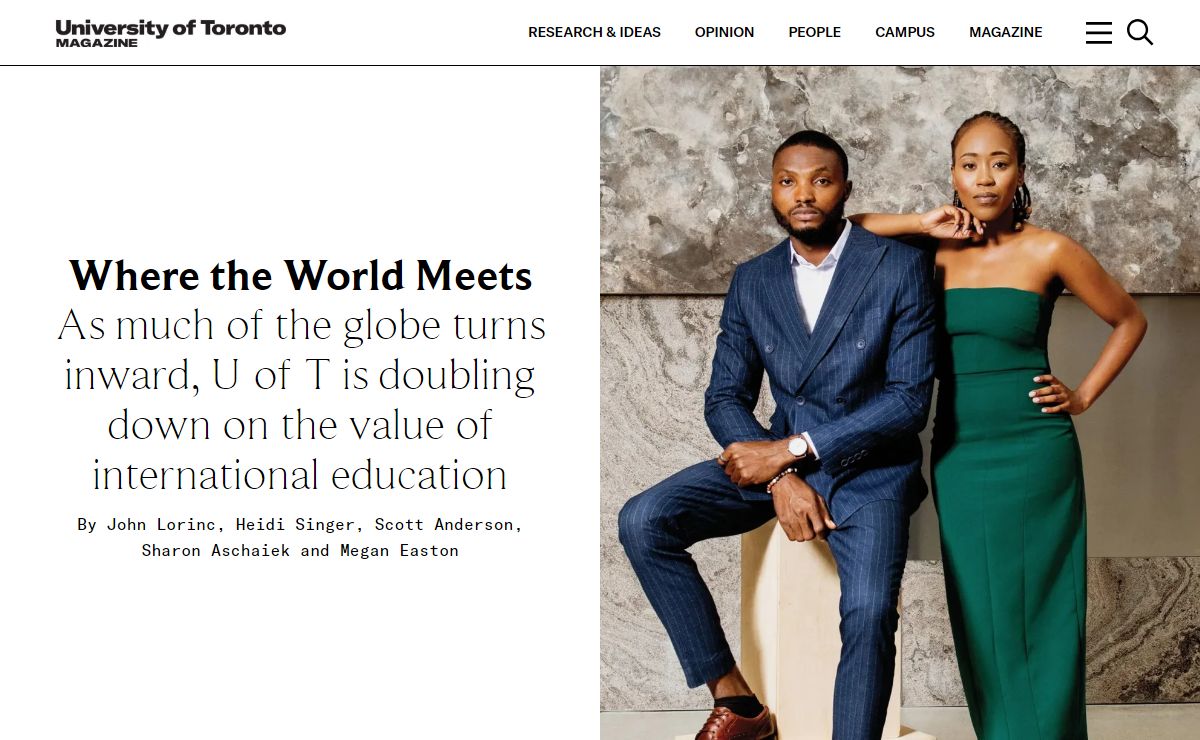
Task: Open the Research & Ideas section
Action: point(594,32)
